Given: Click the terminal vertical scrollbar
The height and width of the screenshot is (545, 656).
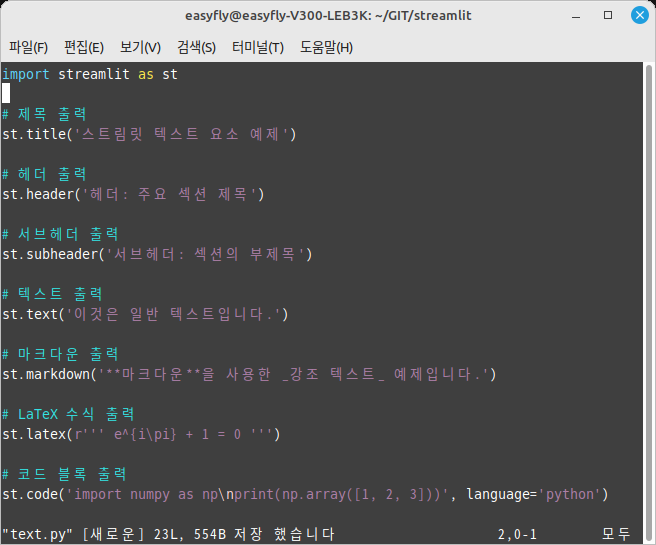Looking at the screenshot, I should 649,301.
